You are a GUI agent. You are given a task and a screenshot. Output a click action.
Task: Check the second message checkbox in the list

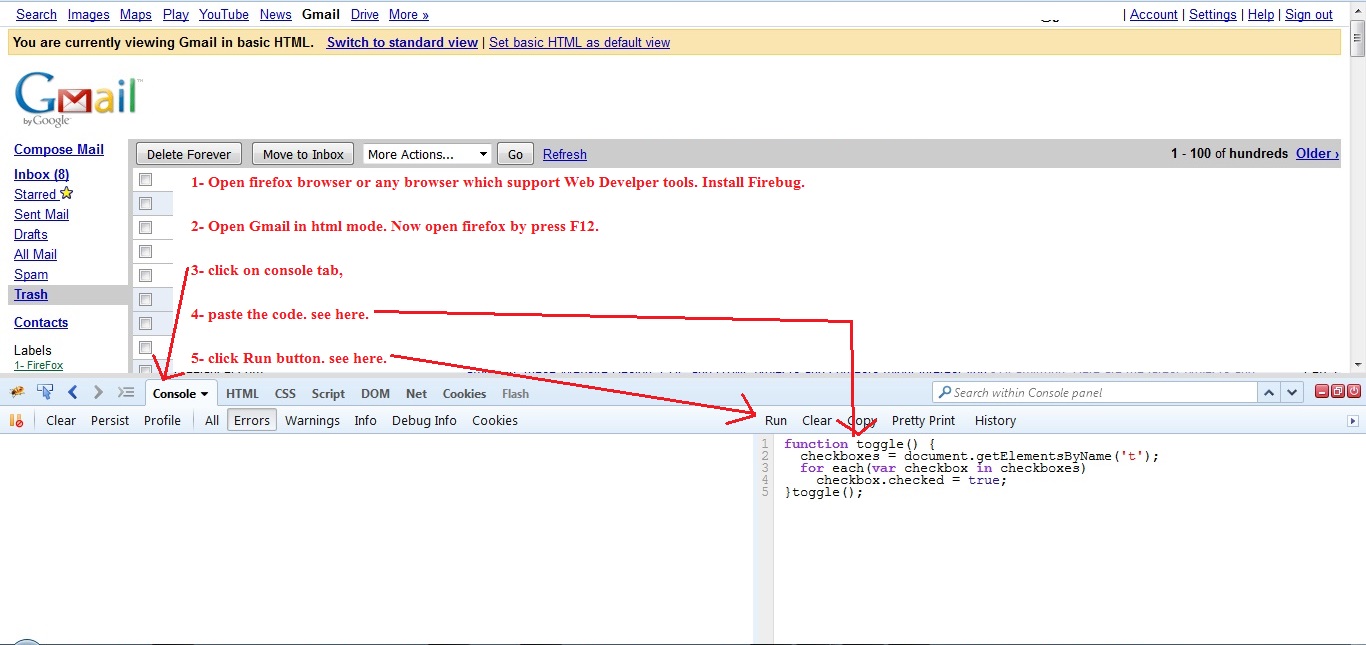[145, 203]
